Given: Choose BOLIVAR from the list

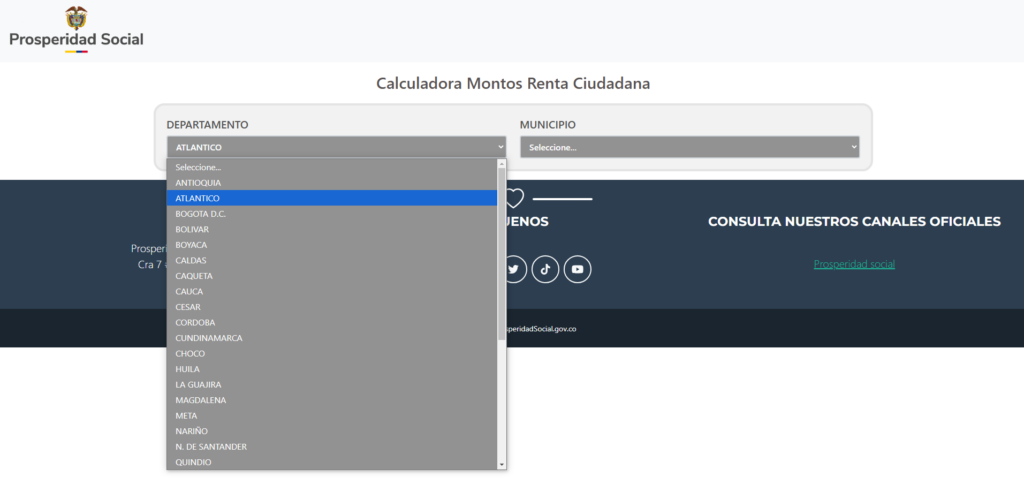Looking at the screenshot, I should (332, 229).
